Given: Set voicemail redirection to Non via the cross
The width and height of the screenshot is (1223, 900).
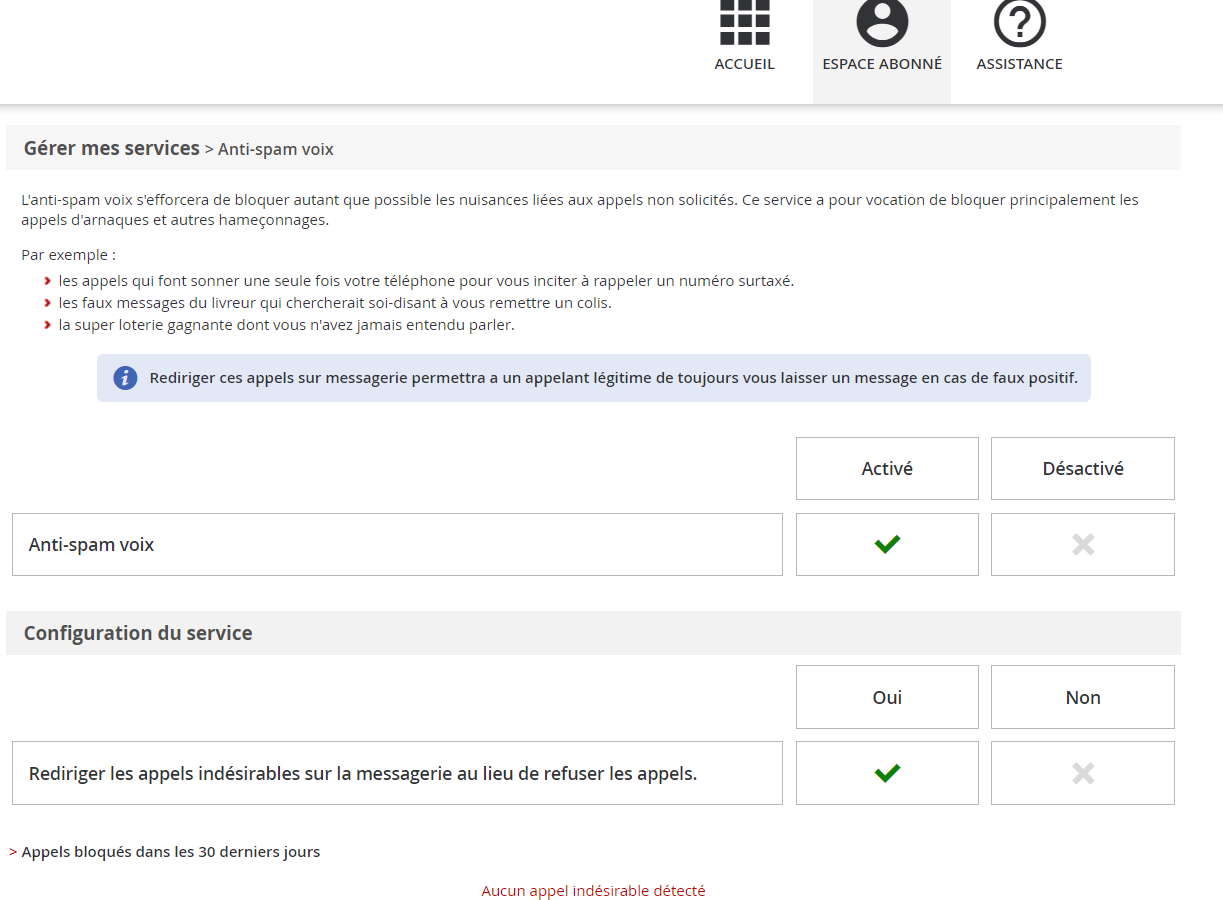Looking at the screenshot, I should coord(1083,773).
